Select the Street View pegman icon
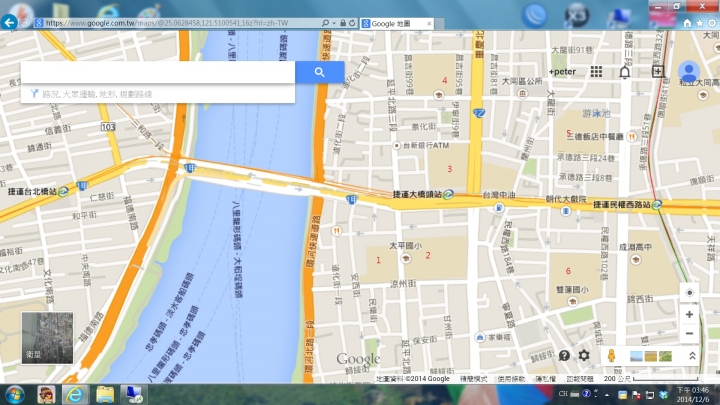Screen dimensions: 720x405 611,356
